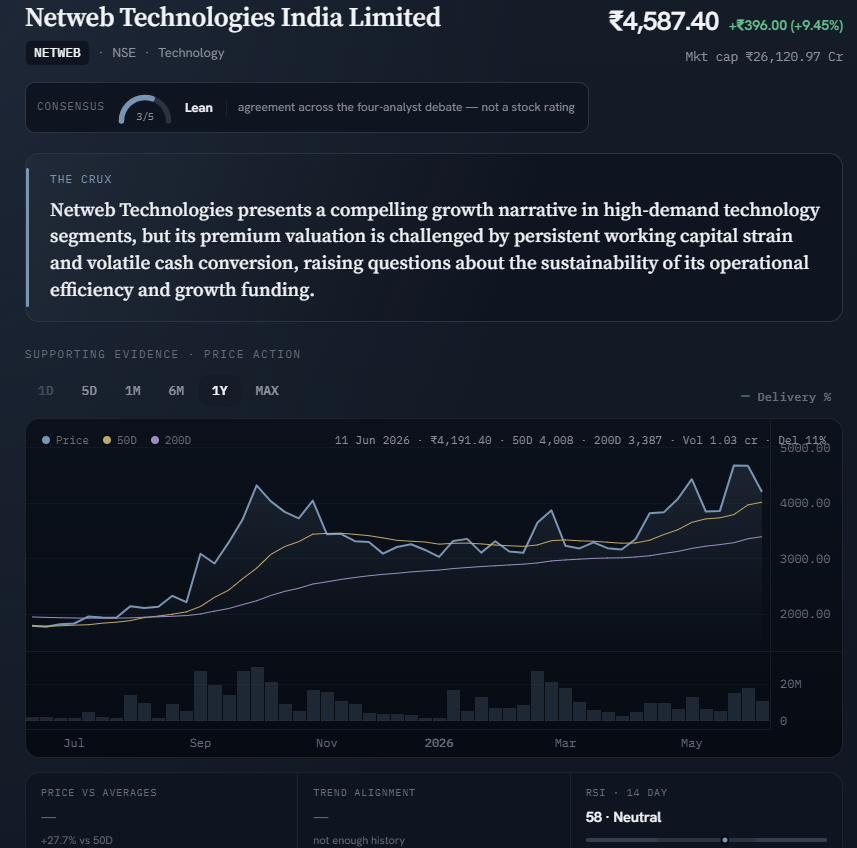This screenshot has height=848, width=857.
Task: Click the ₹4,587.40 price value
Action: click(x=664, y=22)
